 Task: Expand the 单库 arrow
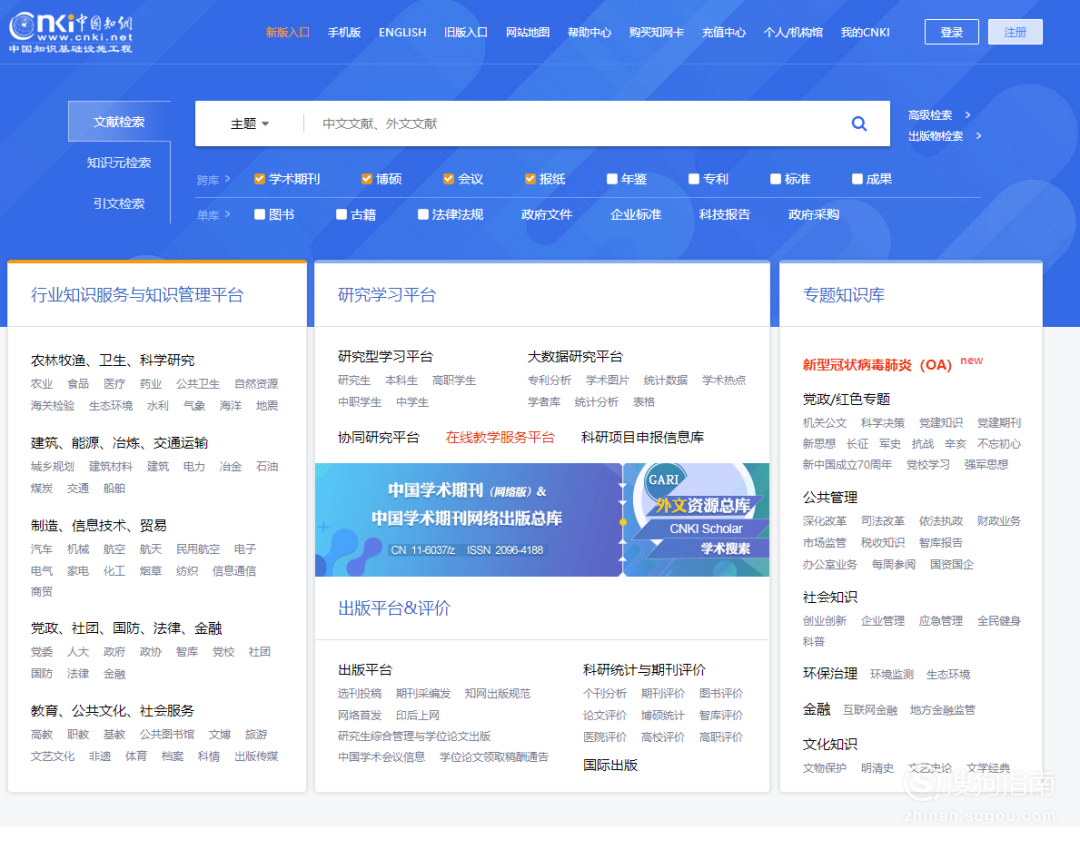(227, 214)
